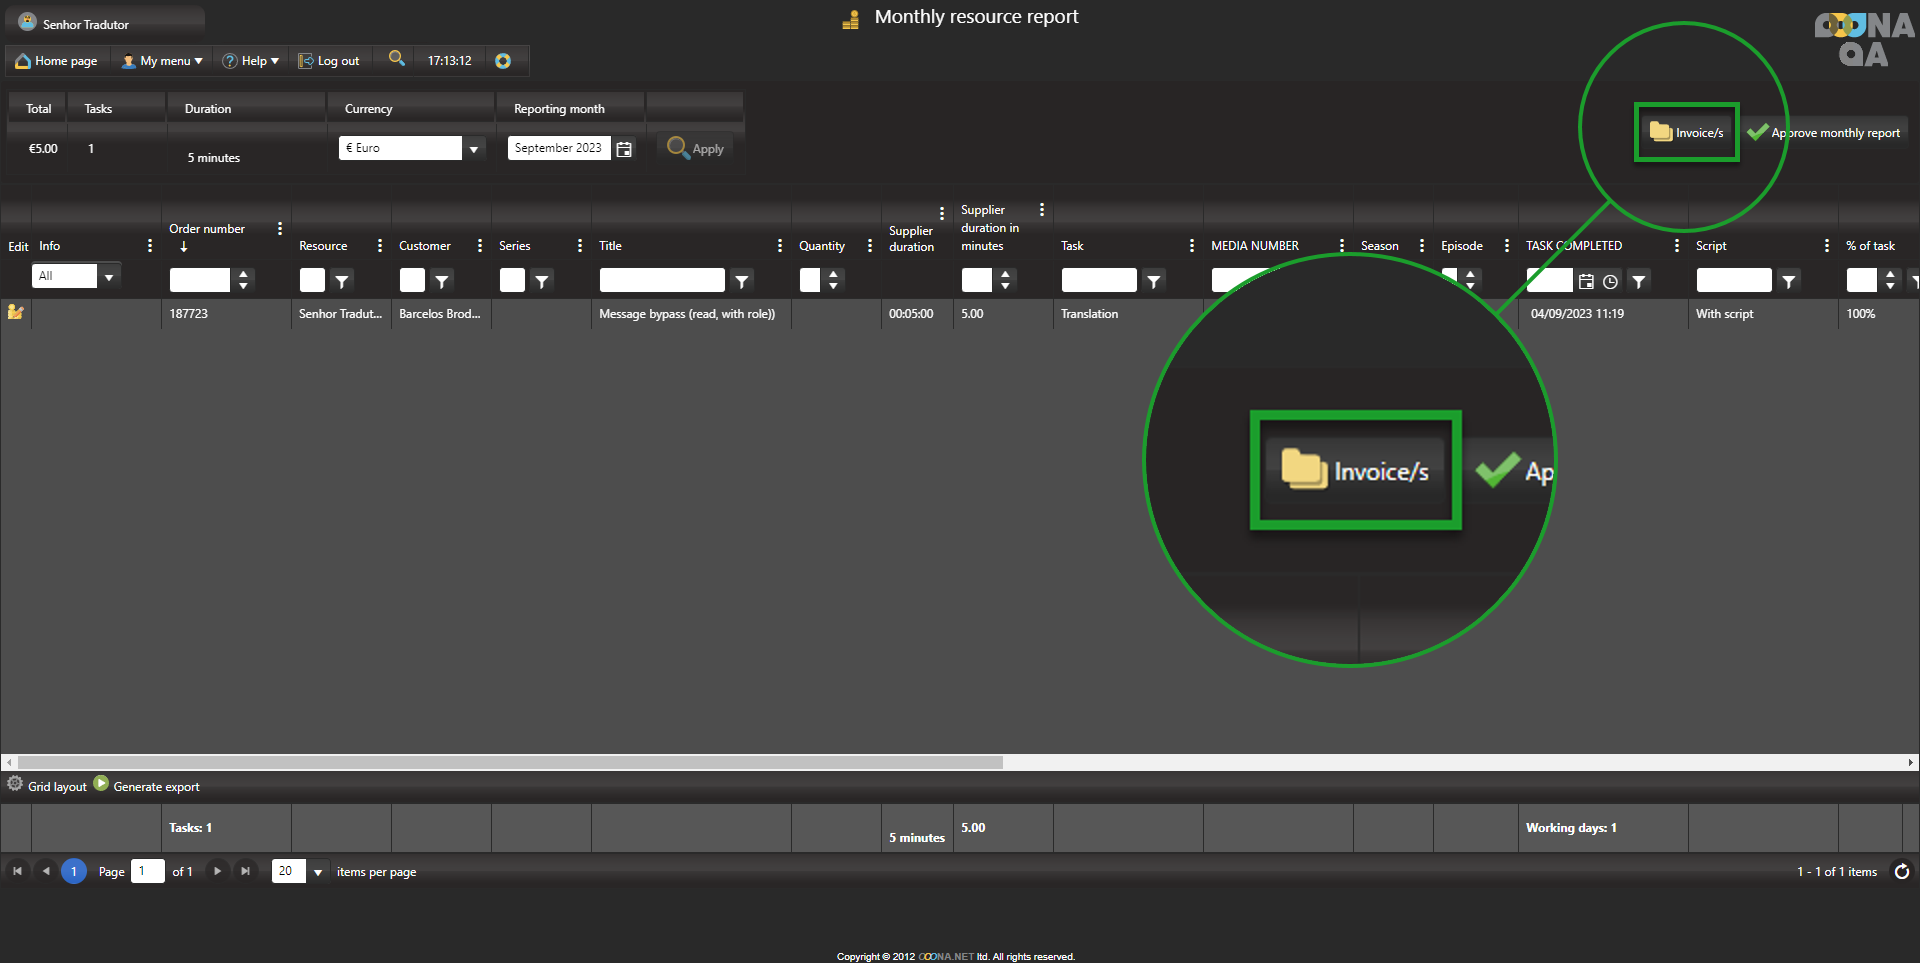Click the Invoice/s button
The width and height of the screenshot is (1920, 963).
click(1687, 132)
